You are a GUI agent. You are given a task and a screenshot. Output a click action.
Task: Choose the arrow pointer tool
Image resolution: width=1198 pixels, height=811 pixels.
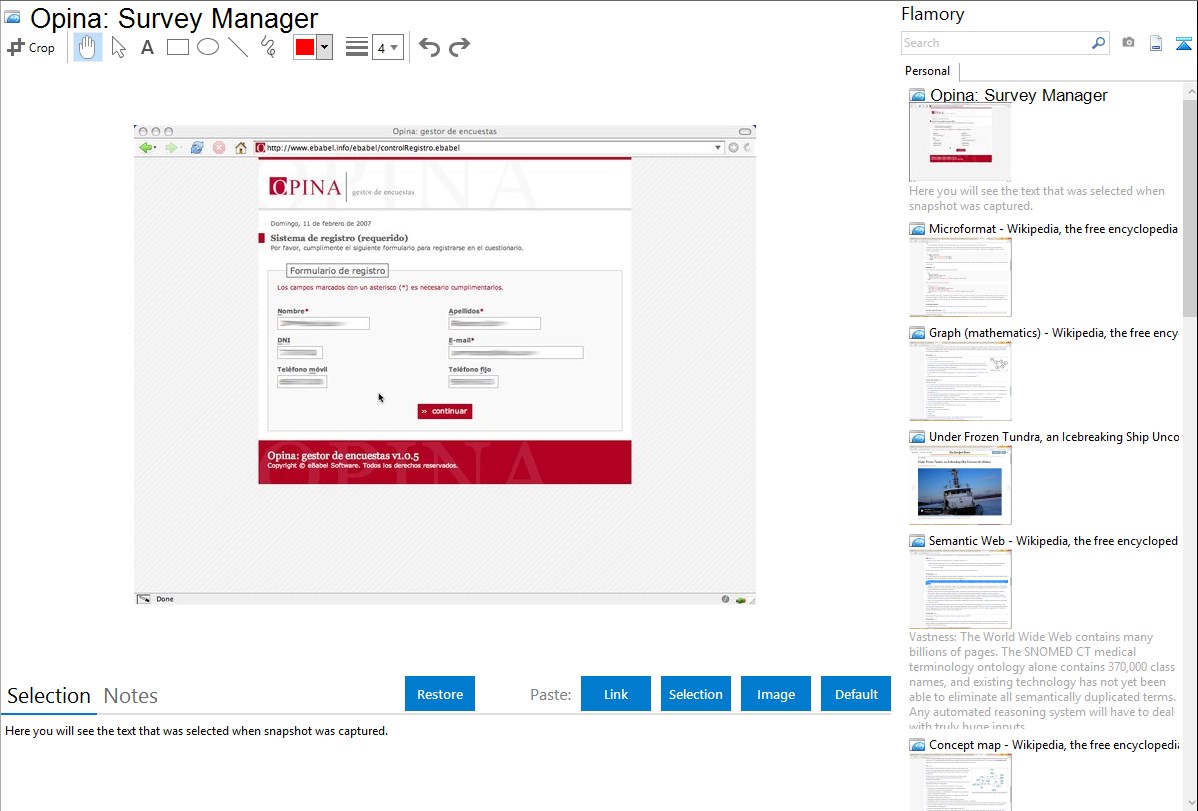click(118, 47)
